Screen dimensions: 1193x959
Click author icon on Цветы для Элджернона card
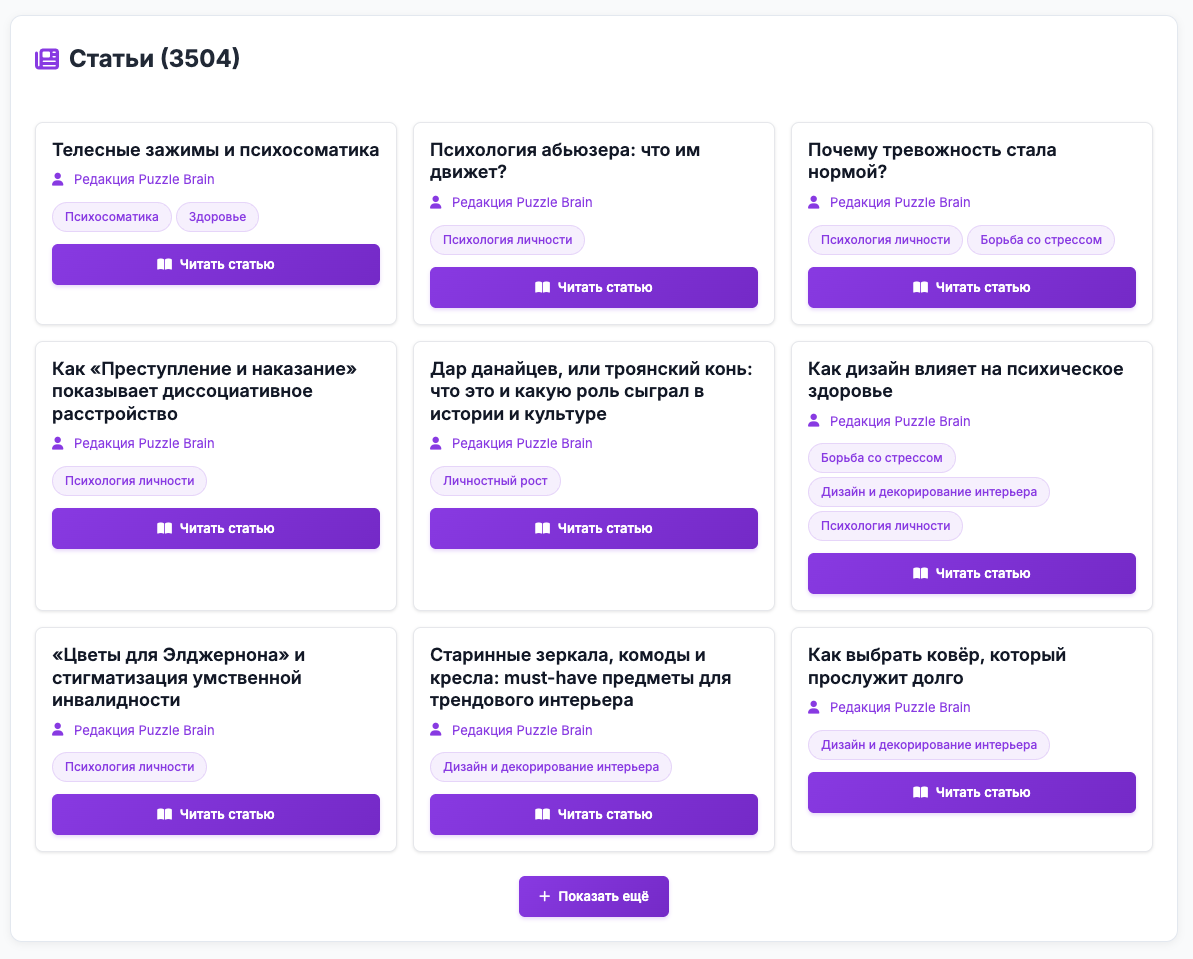click(58, 731)
